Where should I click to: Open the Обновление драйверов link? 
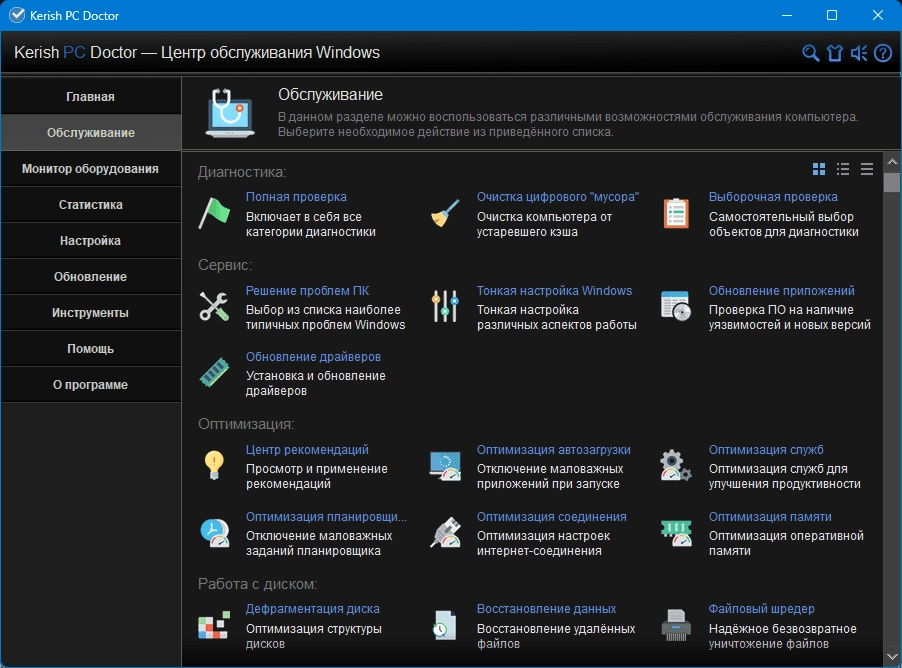(x=313, y=357)
